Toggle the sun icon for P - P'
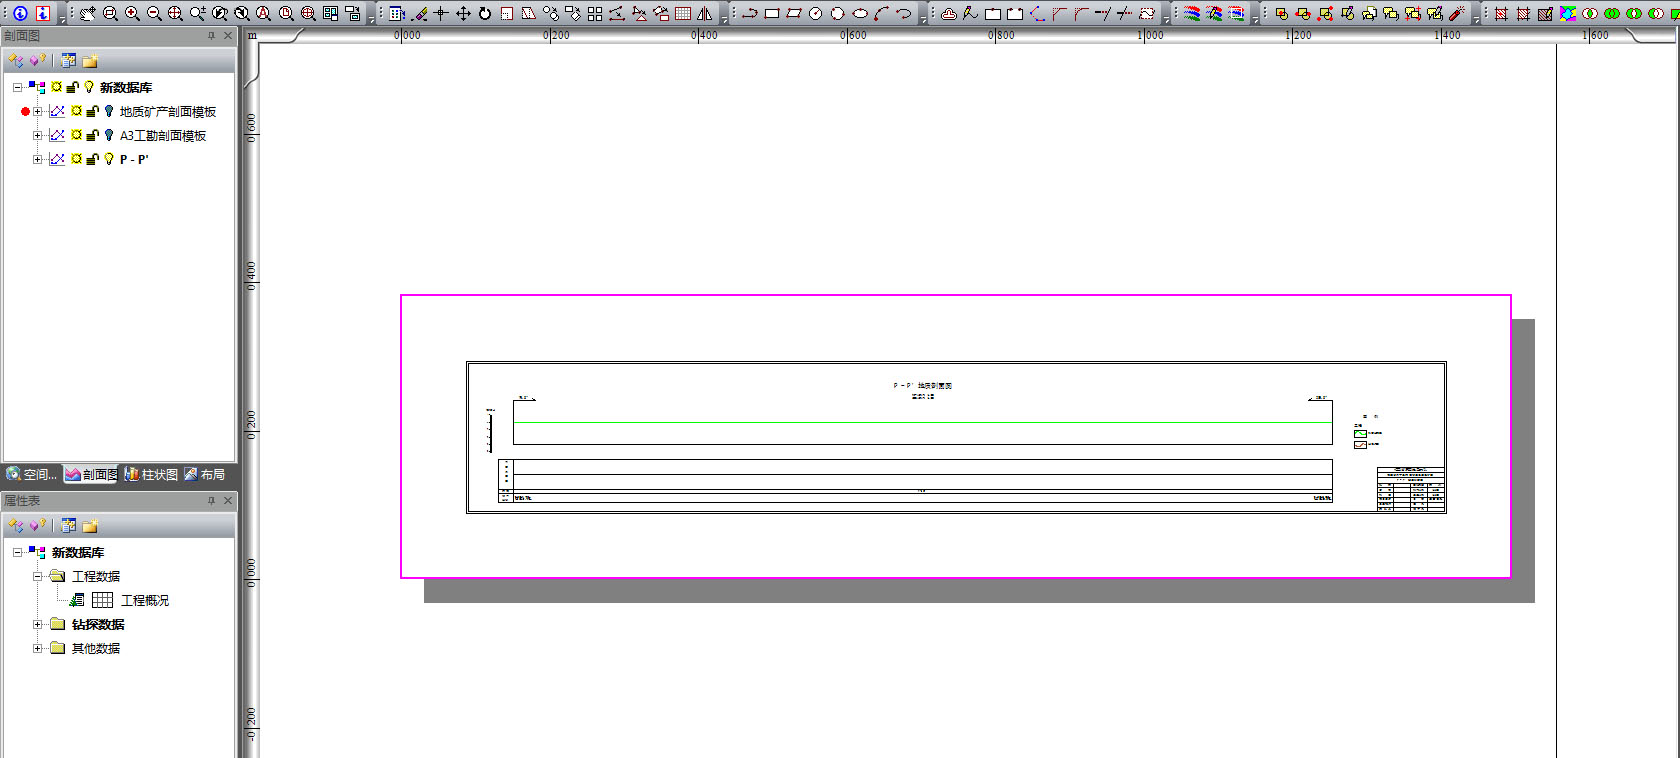This screenshot has height=758, width=1680. tap(76, 159)
